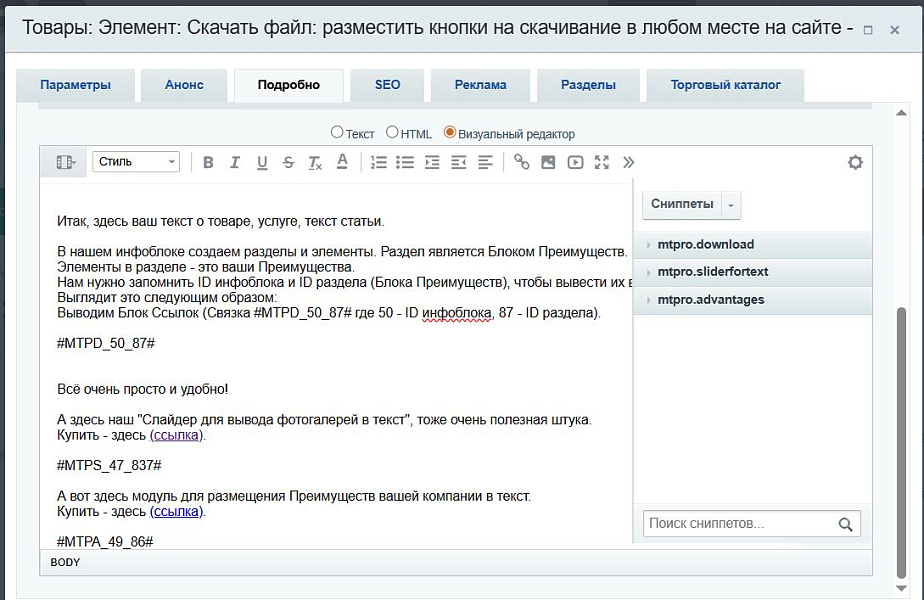Open the Сниппеты dropdown arrow

coord(731,205)
